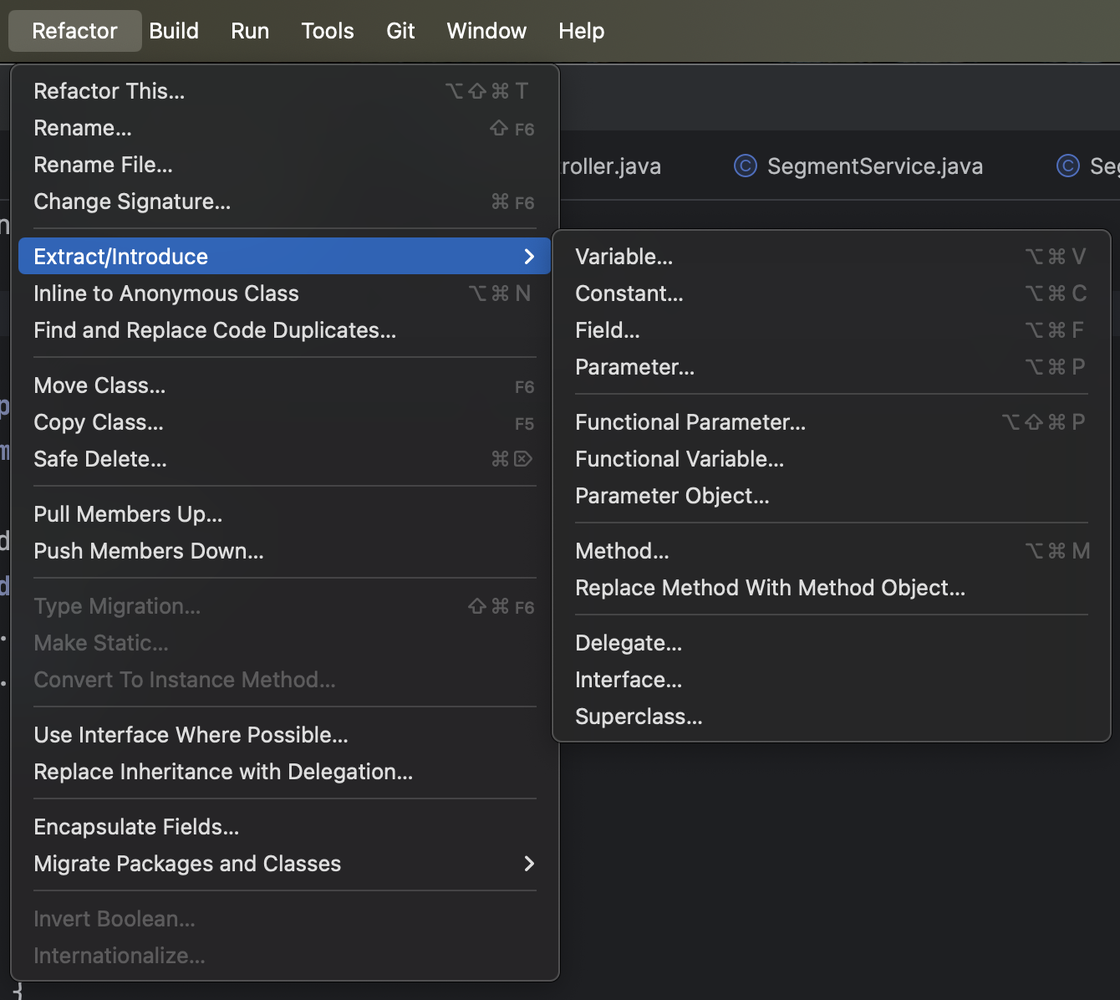Choose Refactor This... menu entry
This screenshot has height=1000, width=1120.
click(284, 91)
